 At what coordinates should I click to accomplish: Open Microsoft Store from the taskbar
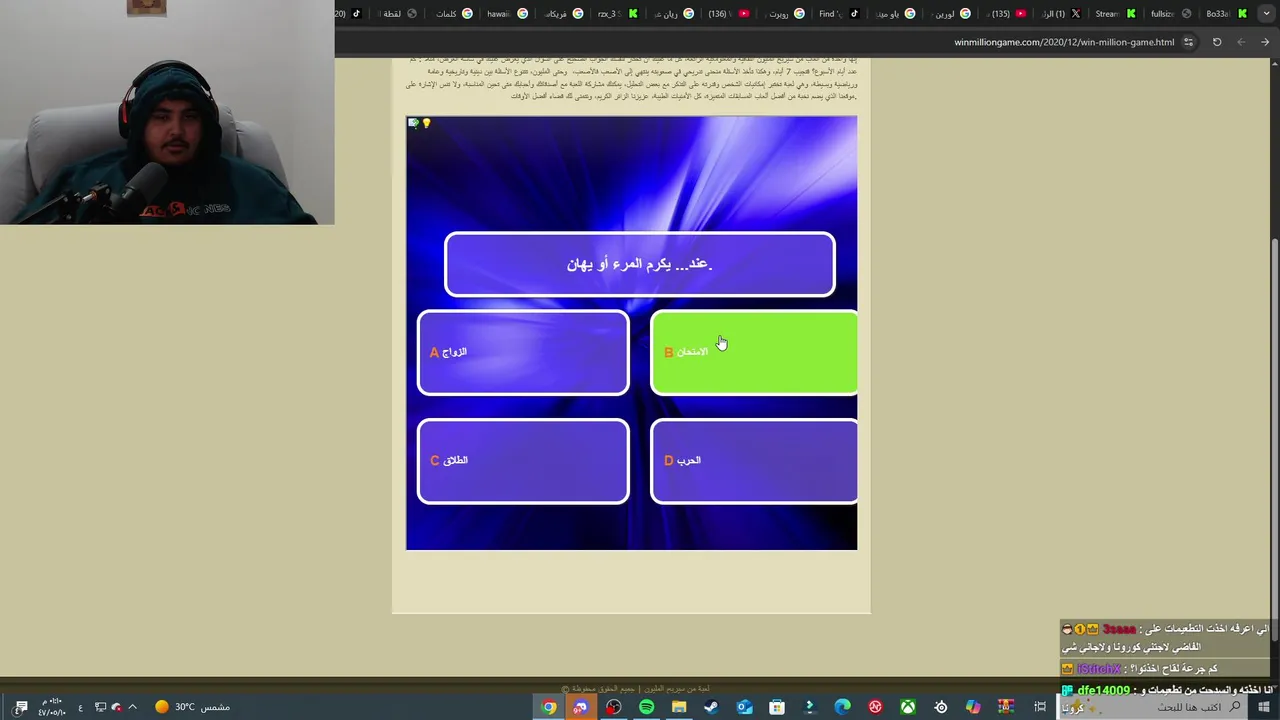click(777, 707)
